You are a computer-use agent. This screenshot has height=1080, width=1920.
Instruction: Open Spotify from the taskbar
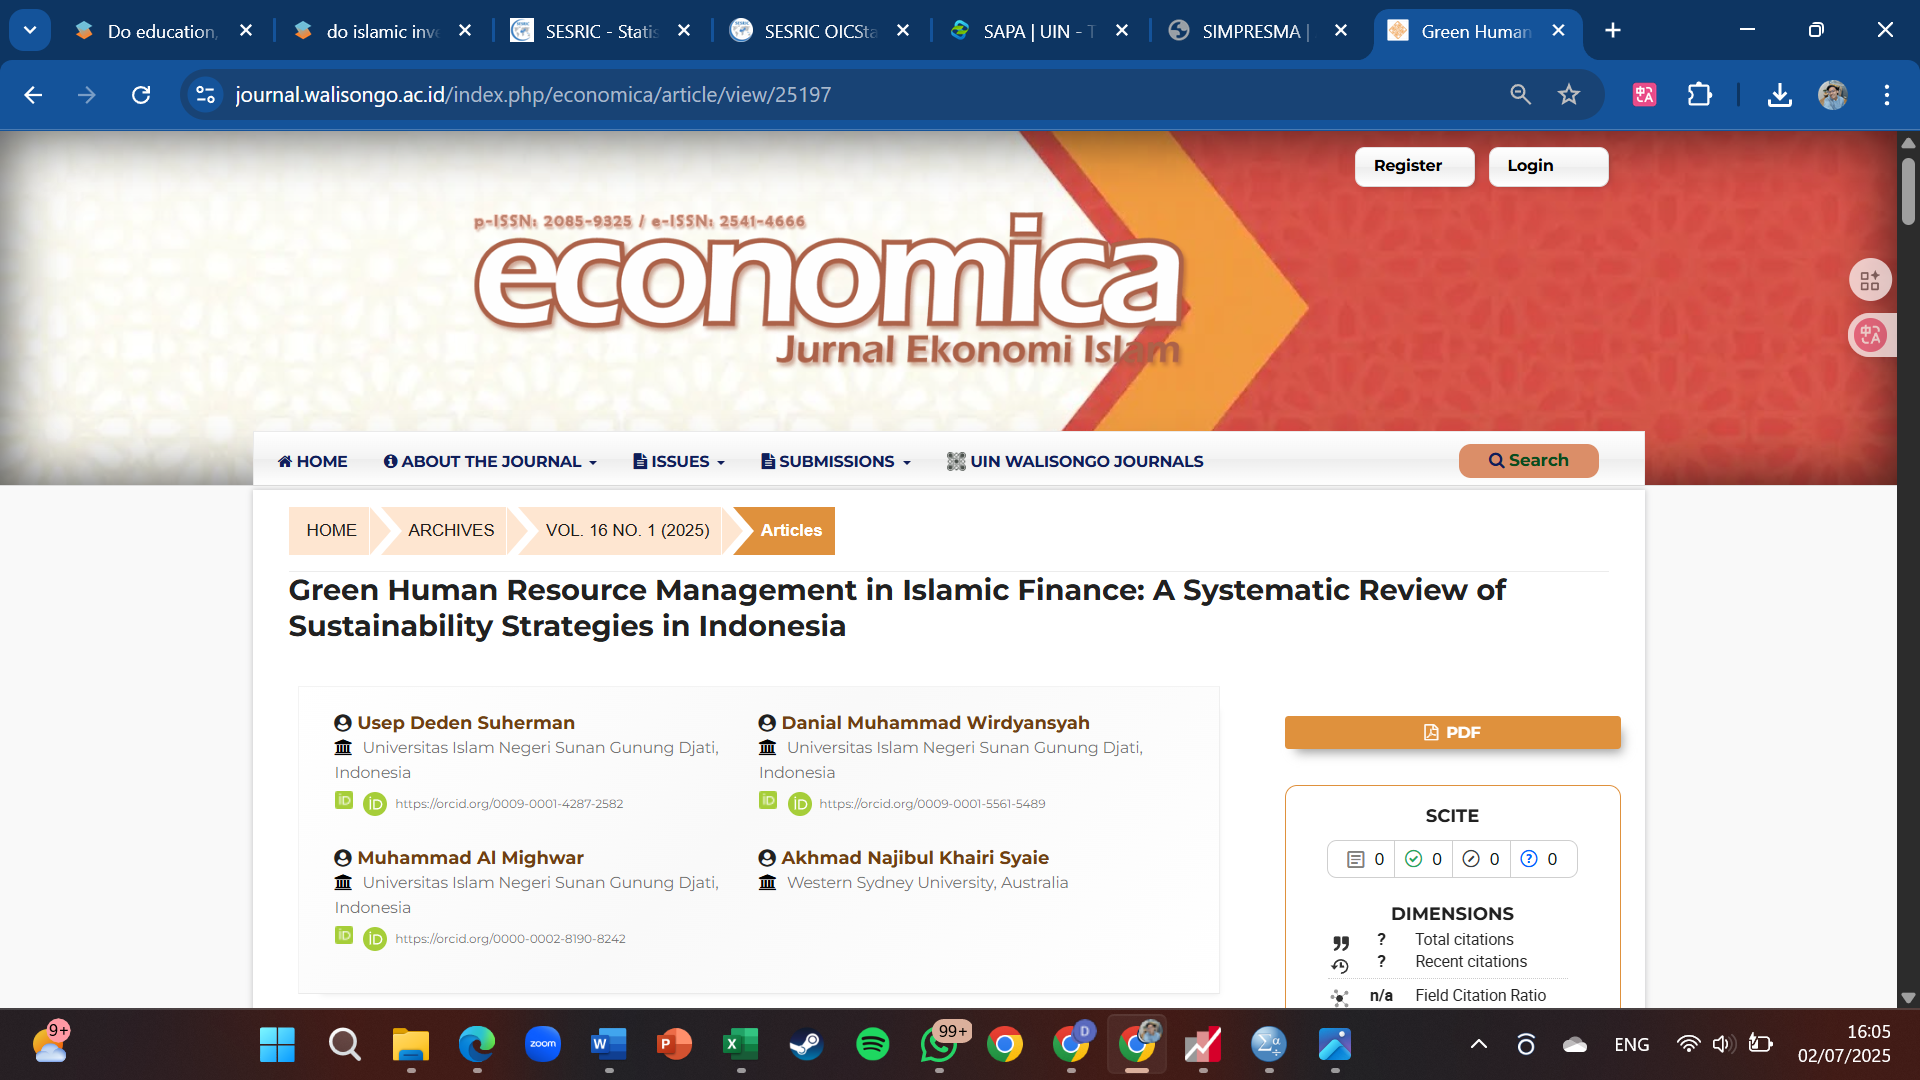(872, 1044)
